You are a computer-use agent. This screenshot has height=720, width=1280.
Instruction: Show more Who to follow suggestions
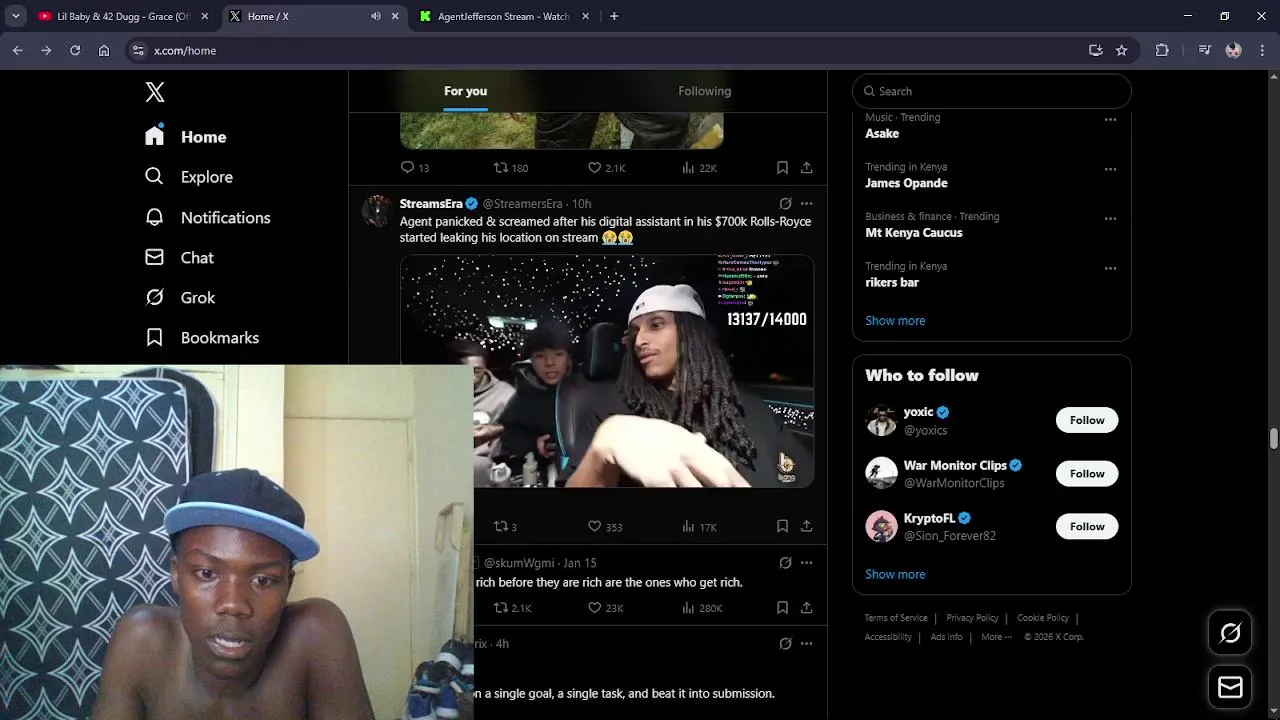tap(895, 574)
